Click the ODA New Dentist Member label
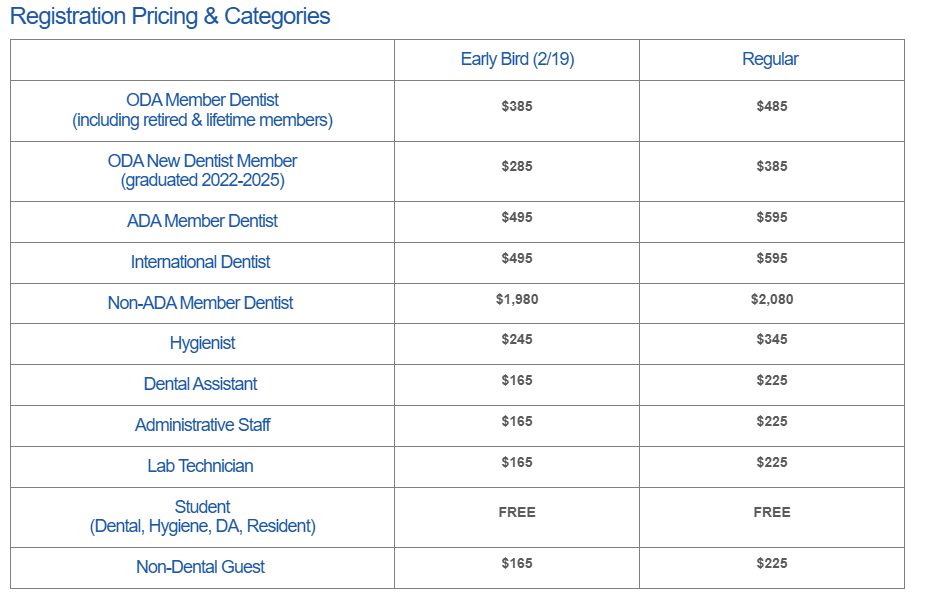Screen dimensions: 925x603 coord(202,161)
